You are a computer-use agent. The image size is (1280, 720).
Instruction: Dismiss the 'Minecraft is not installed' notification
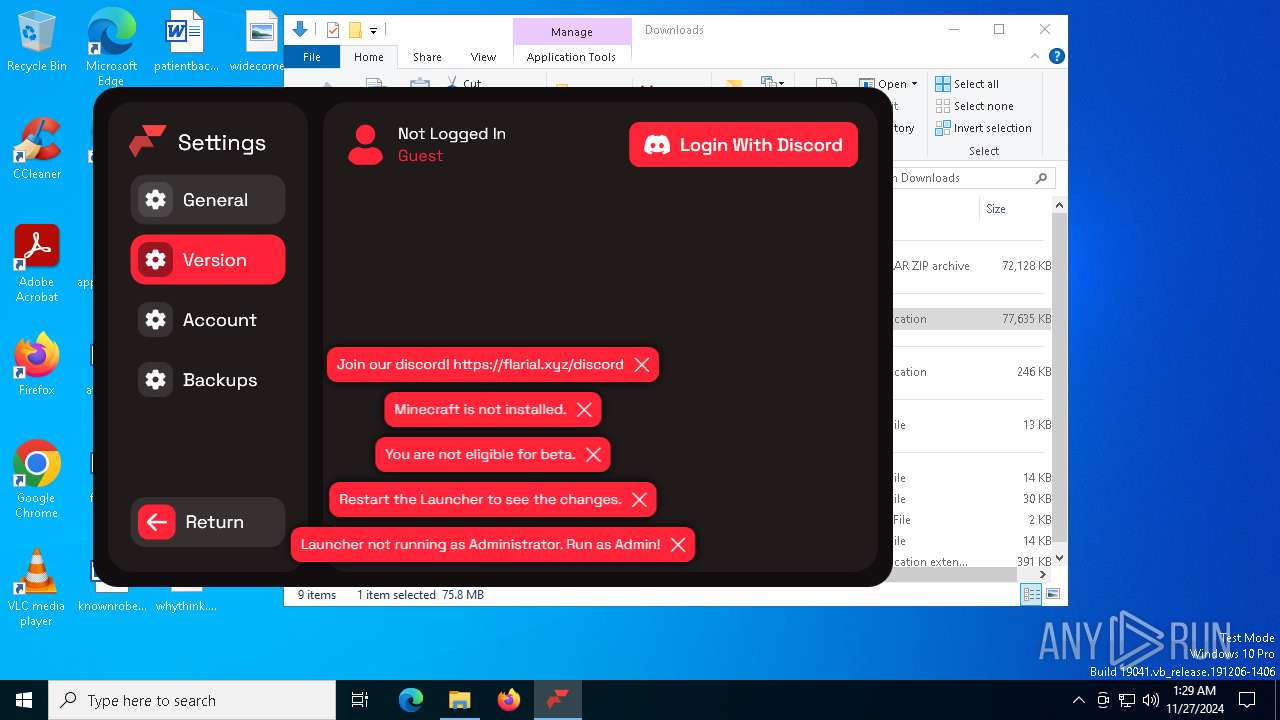point(584,410)
